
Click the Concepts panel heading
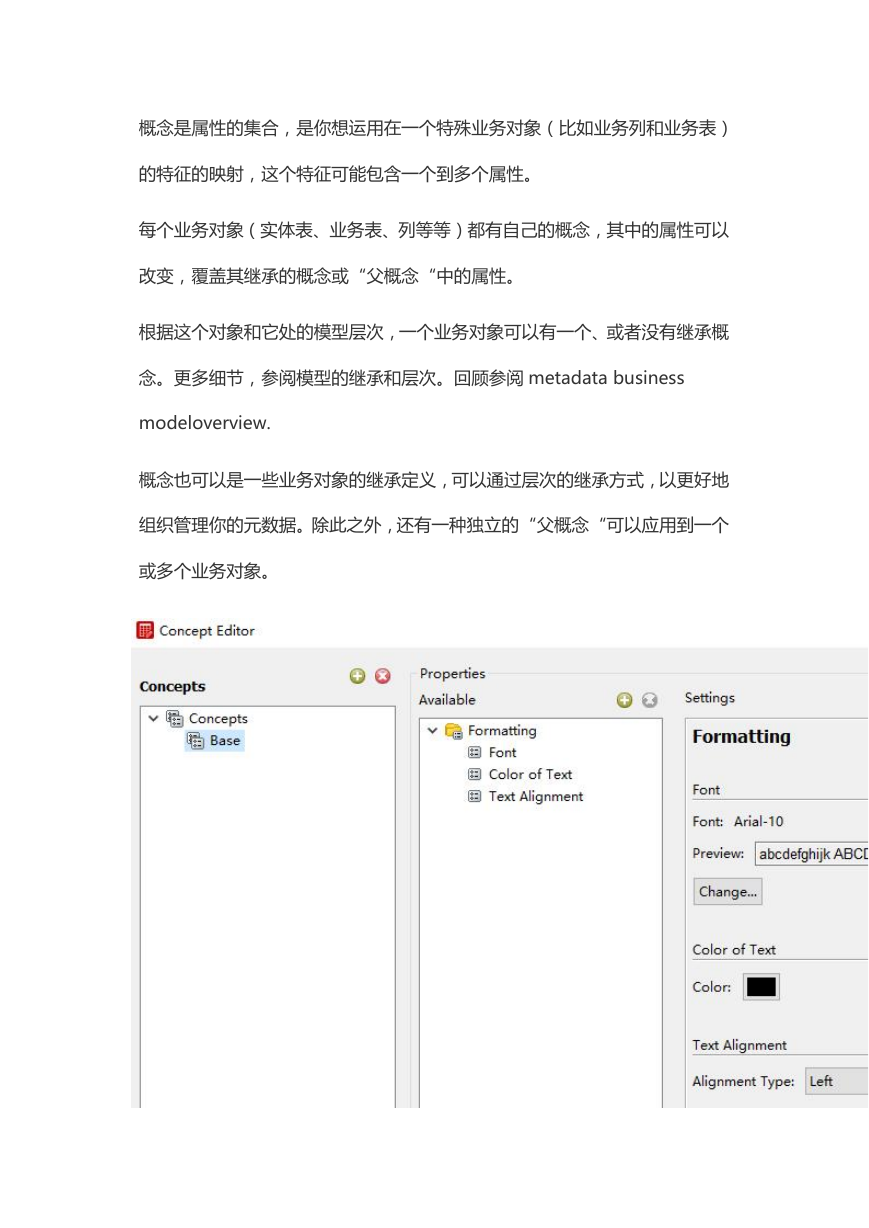point(172,686)
